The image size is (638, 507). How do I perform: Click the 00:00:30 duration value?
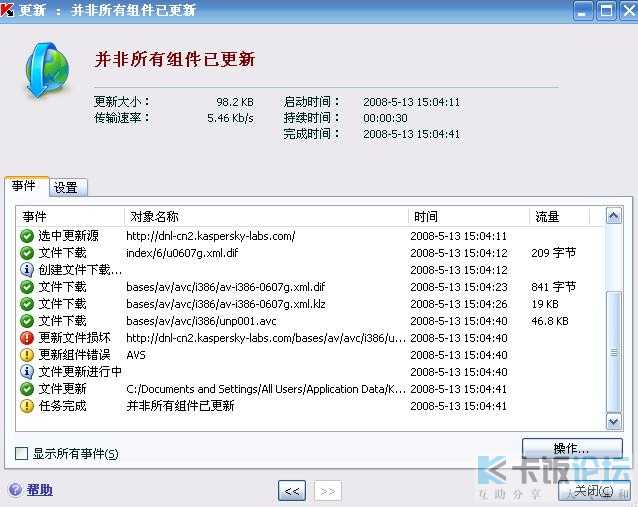point(385,118)
